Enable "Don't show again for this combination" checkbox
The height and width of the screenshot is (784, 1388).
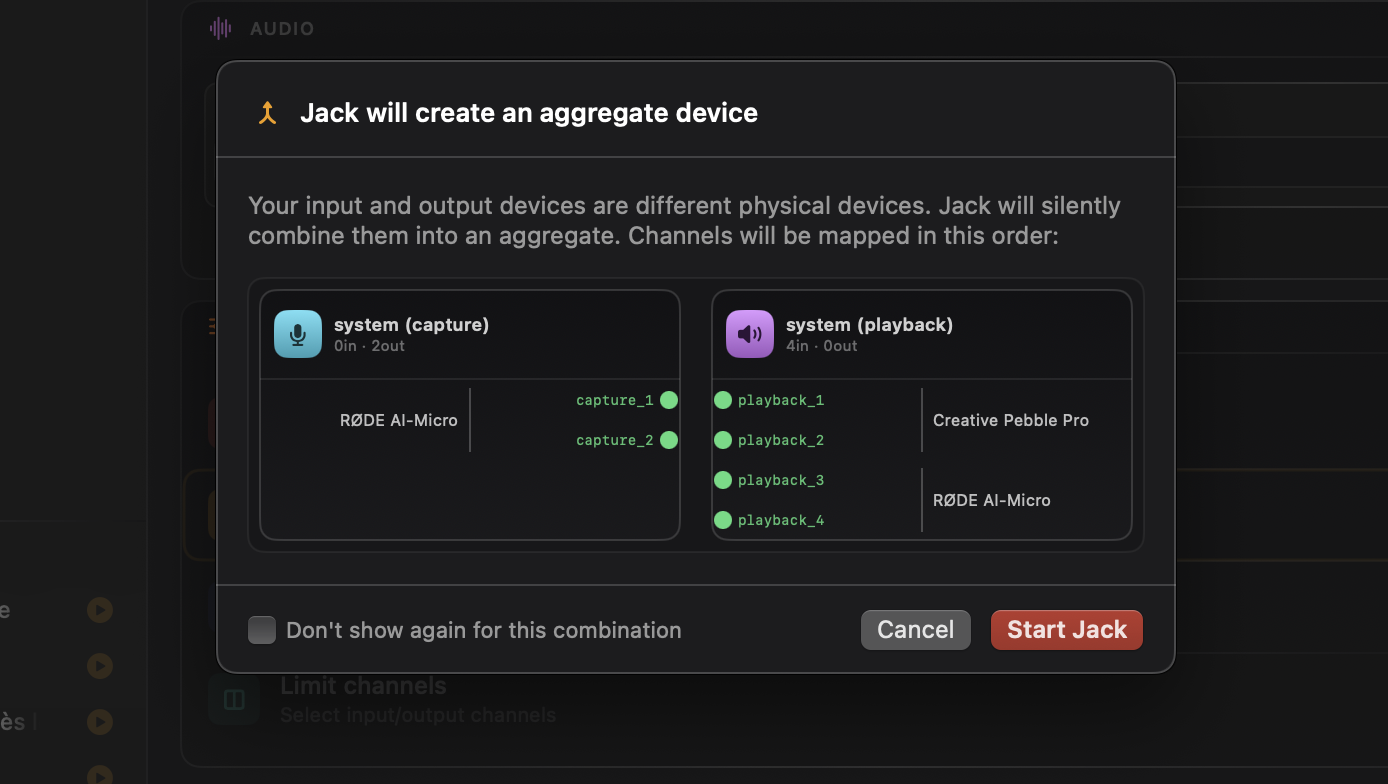point(262,630)
